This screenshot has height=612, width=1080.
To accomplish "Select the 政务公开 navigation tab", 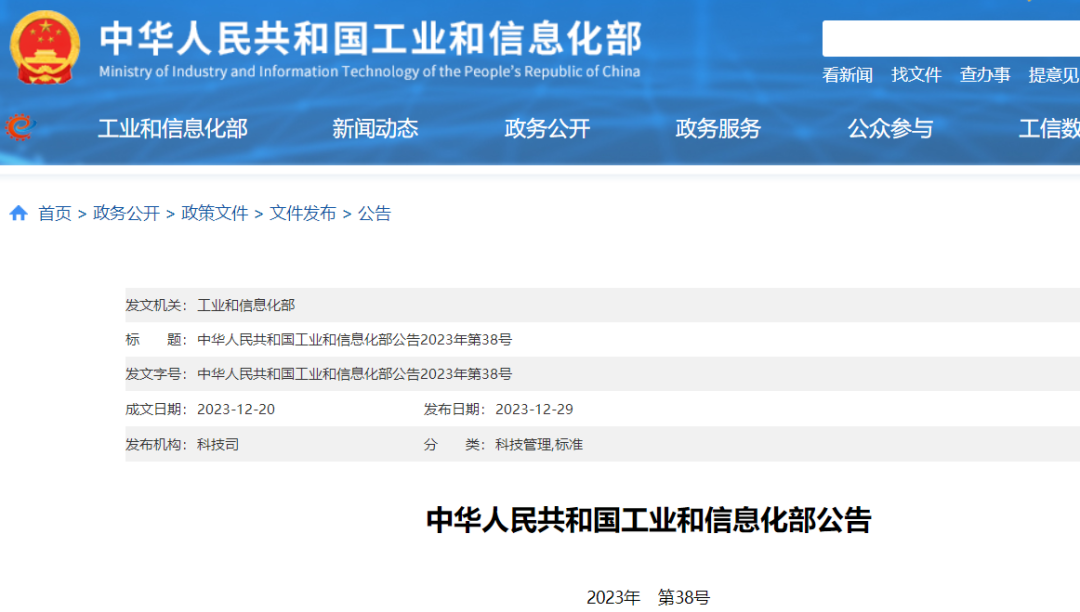I will point(547,128).
